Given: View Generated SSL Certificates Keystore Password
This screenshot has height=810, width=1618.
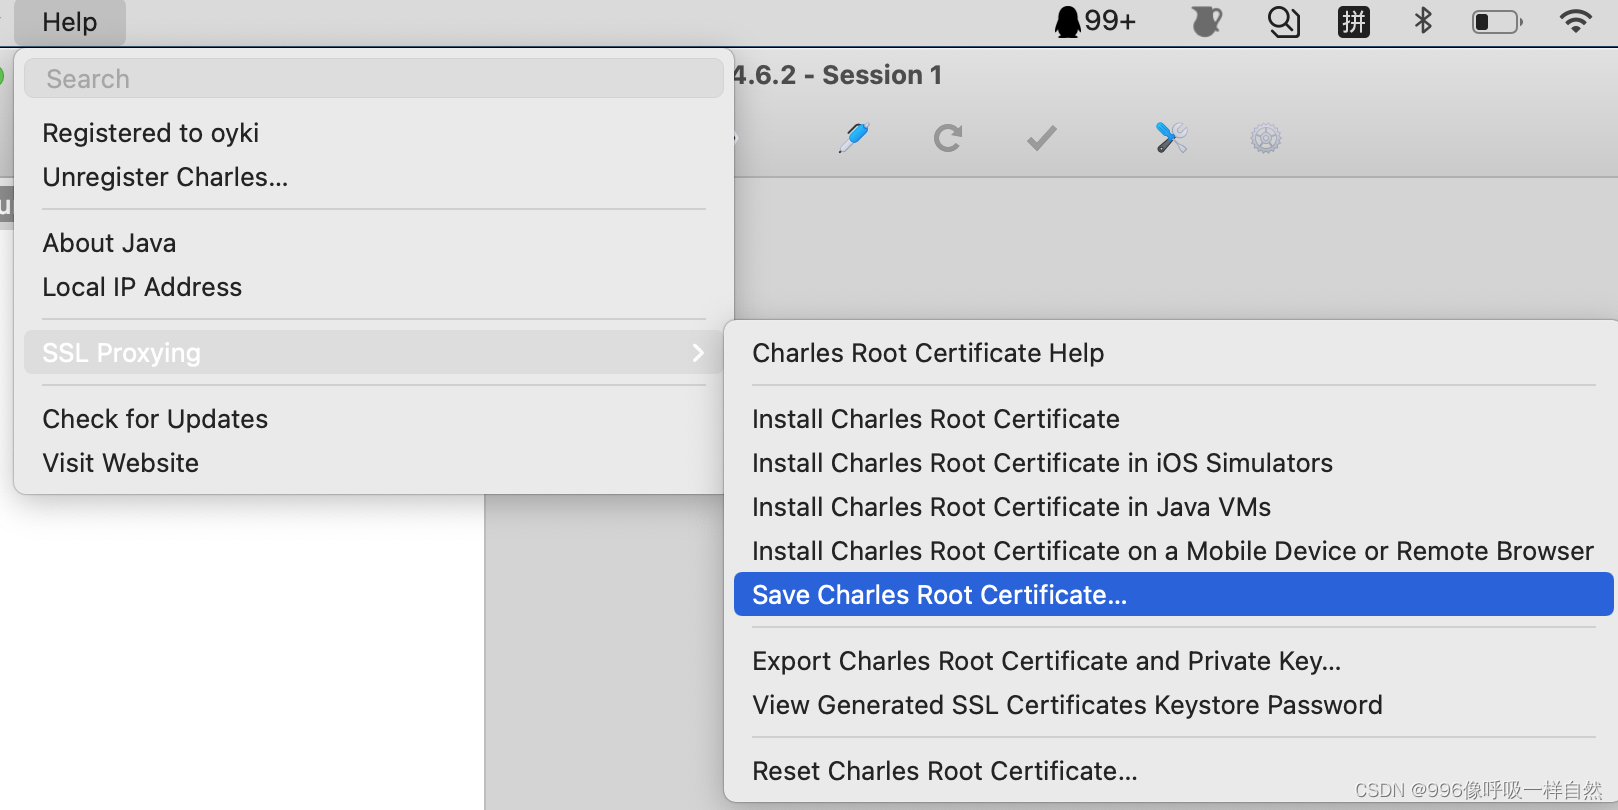Looking at the screenshot, I should [1174, 705].
